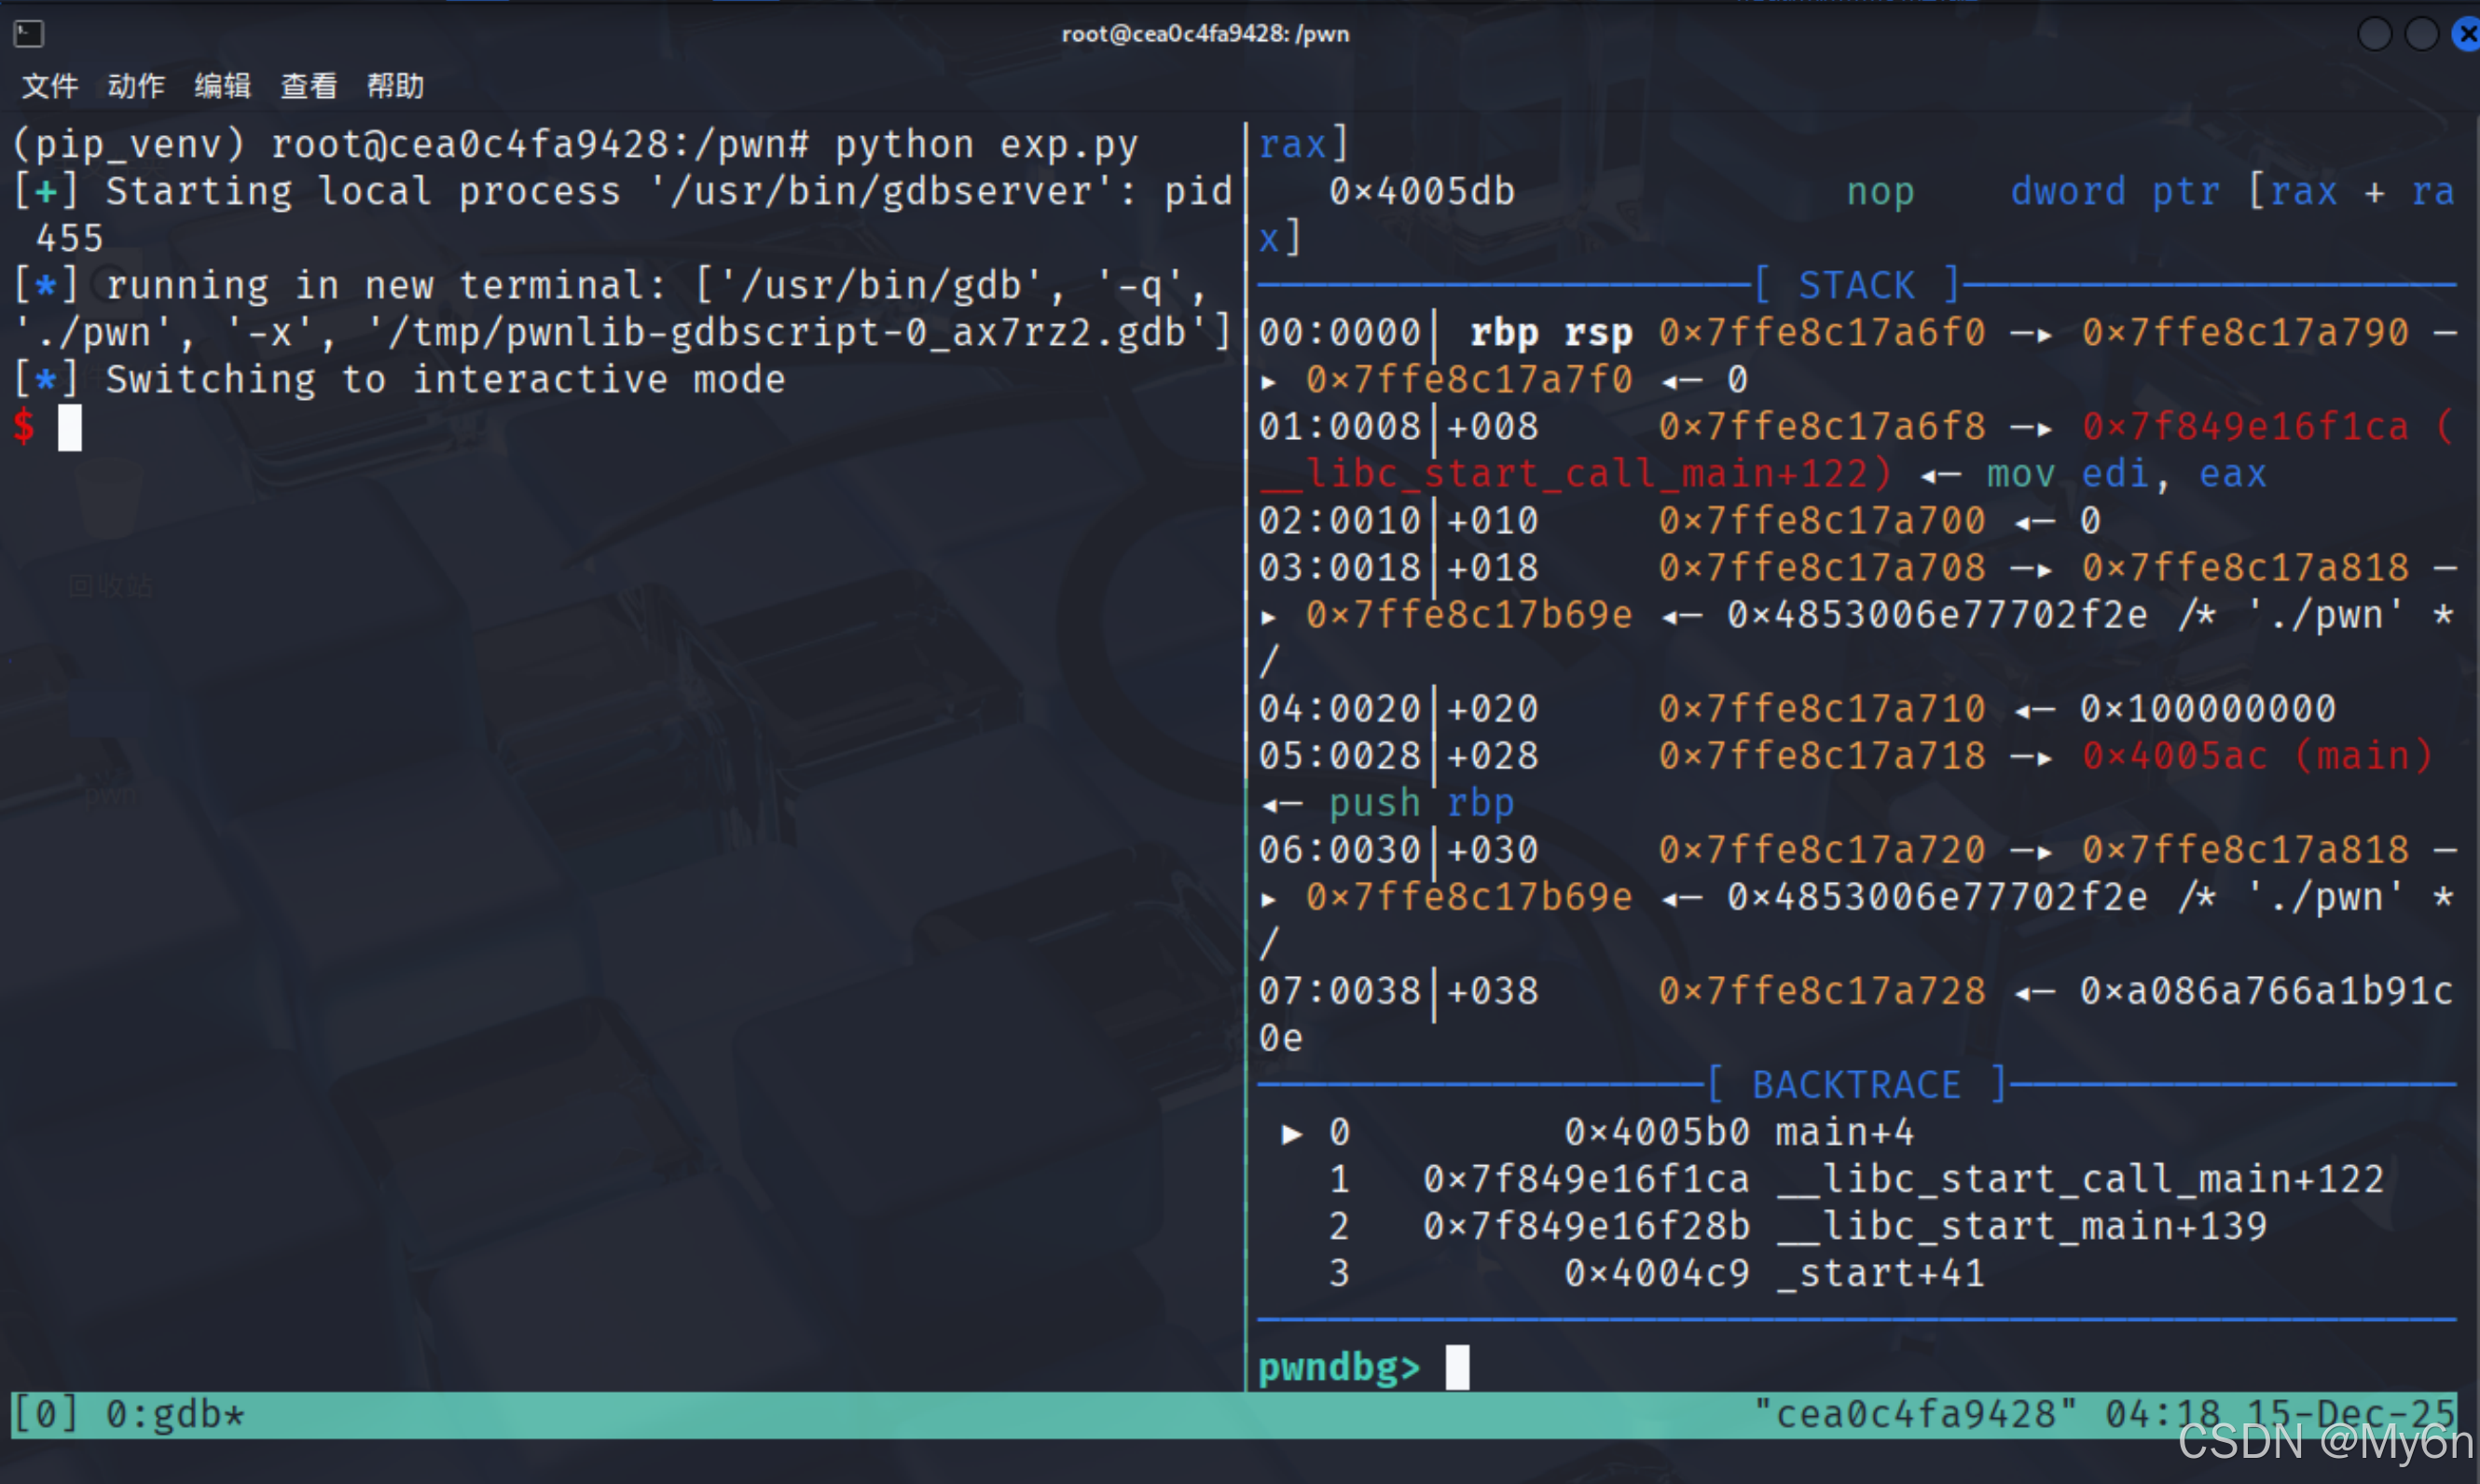The image size is (2480, 1484).
Task: Click the red $ interactive prompt cursor
Action: click(69, 428)
